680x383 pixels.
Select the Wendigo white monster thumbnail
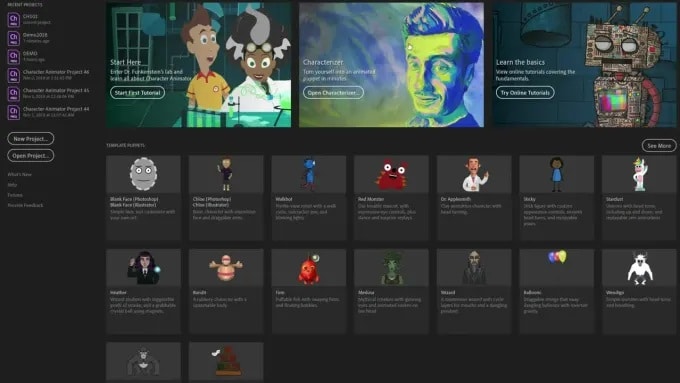(x=639, y=268)
